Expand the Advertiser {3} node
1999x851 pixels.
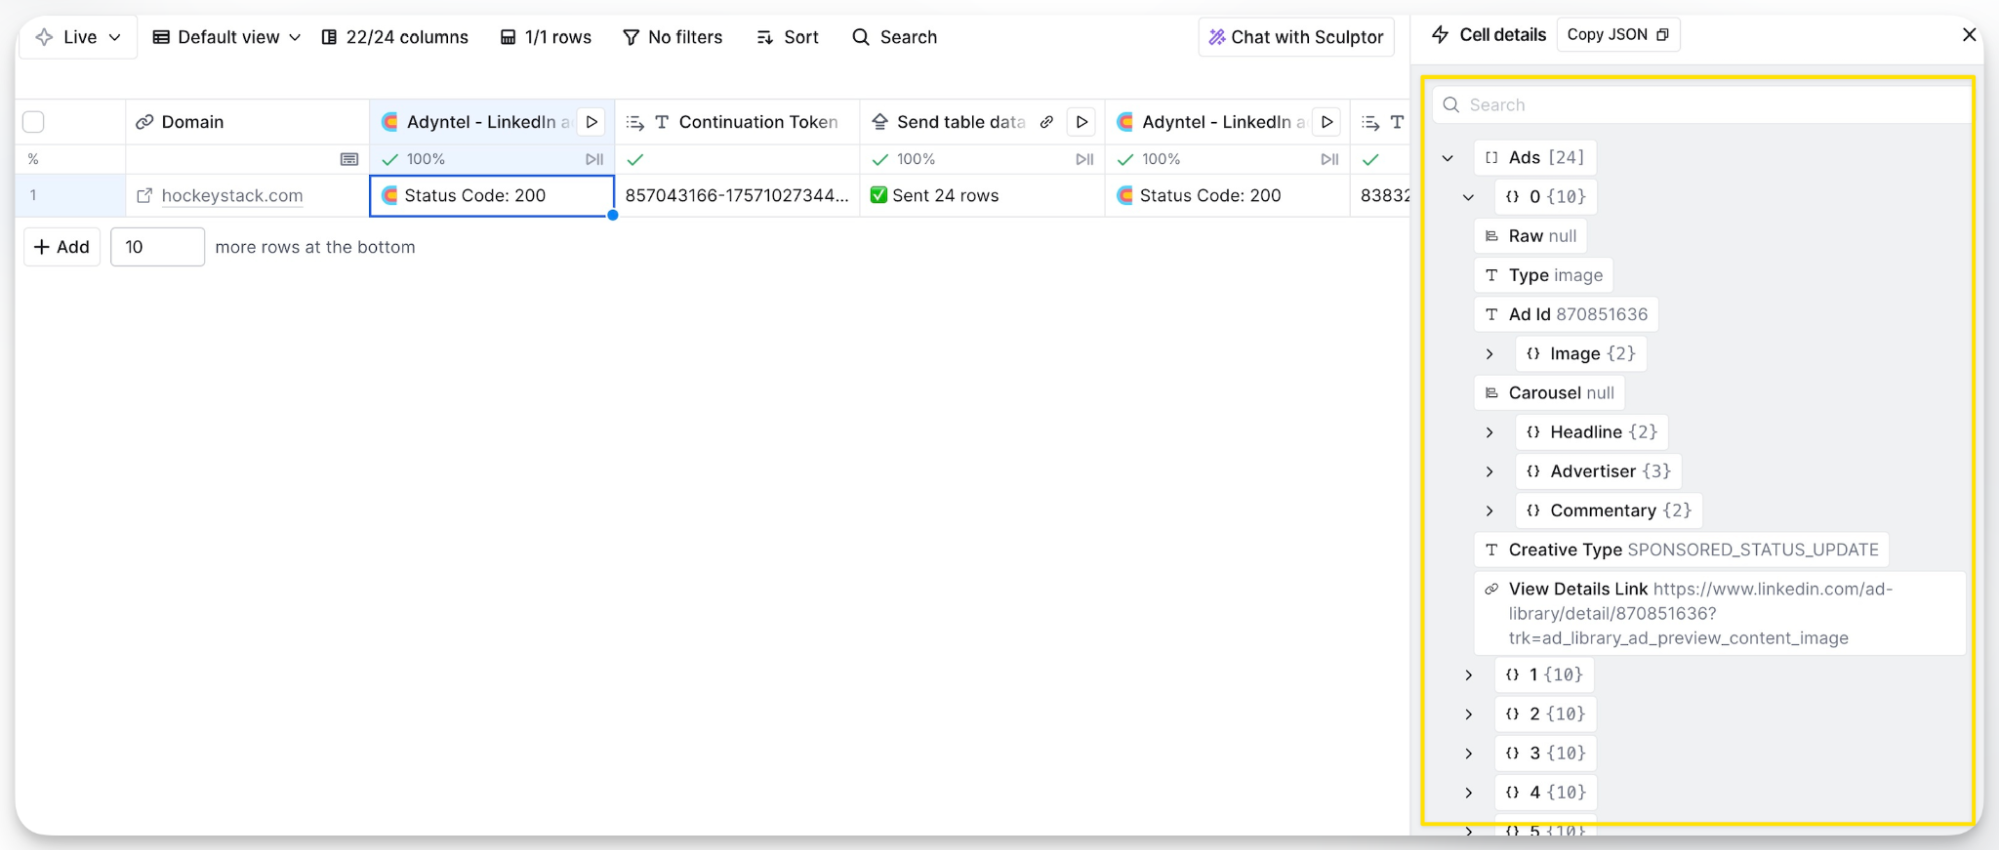1490,471
